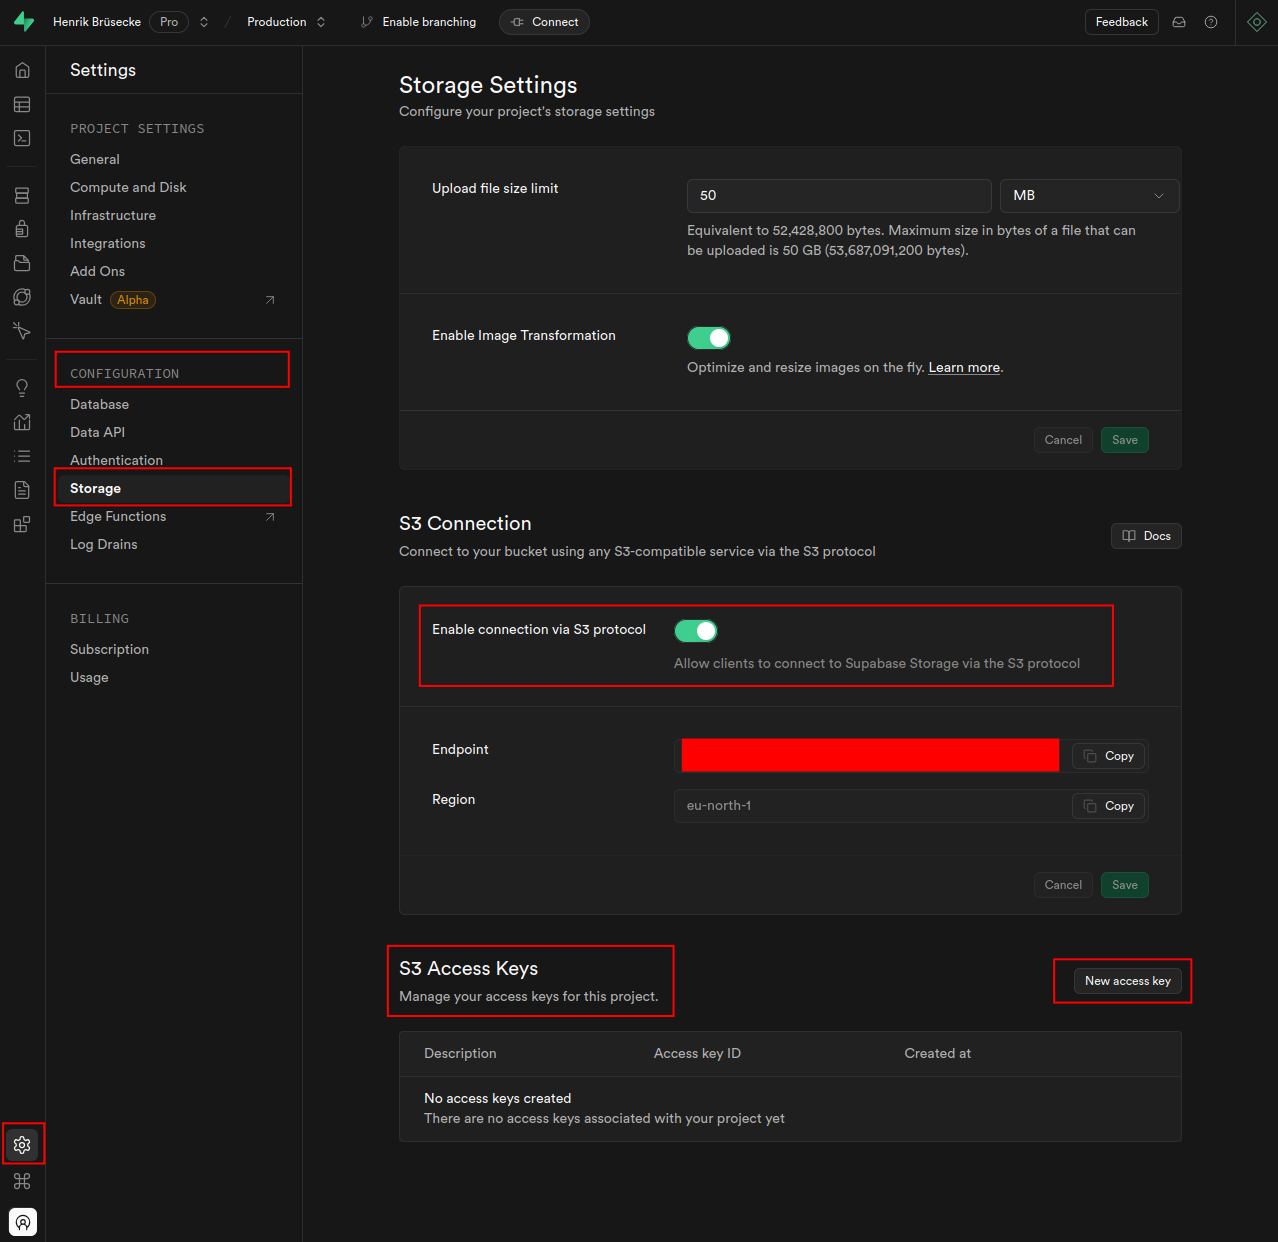Save the S3 Connection form
The height and width of the screenshot is (1242, 1278).
pos(1125,885)
